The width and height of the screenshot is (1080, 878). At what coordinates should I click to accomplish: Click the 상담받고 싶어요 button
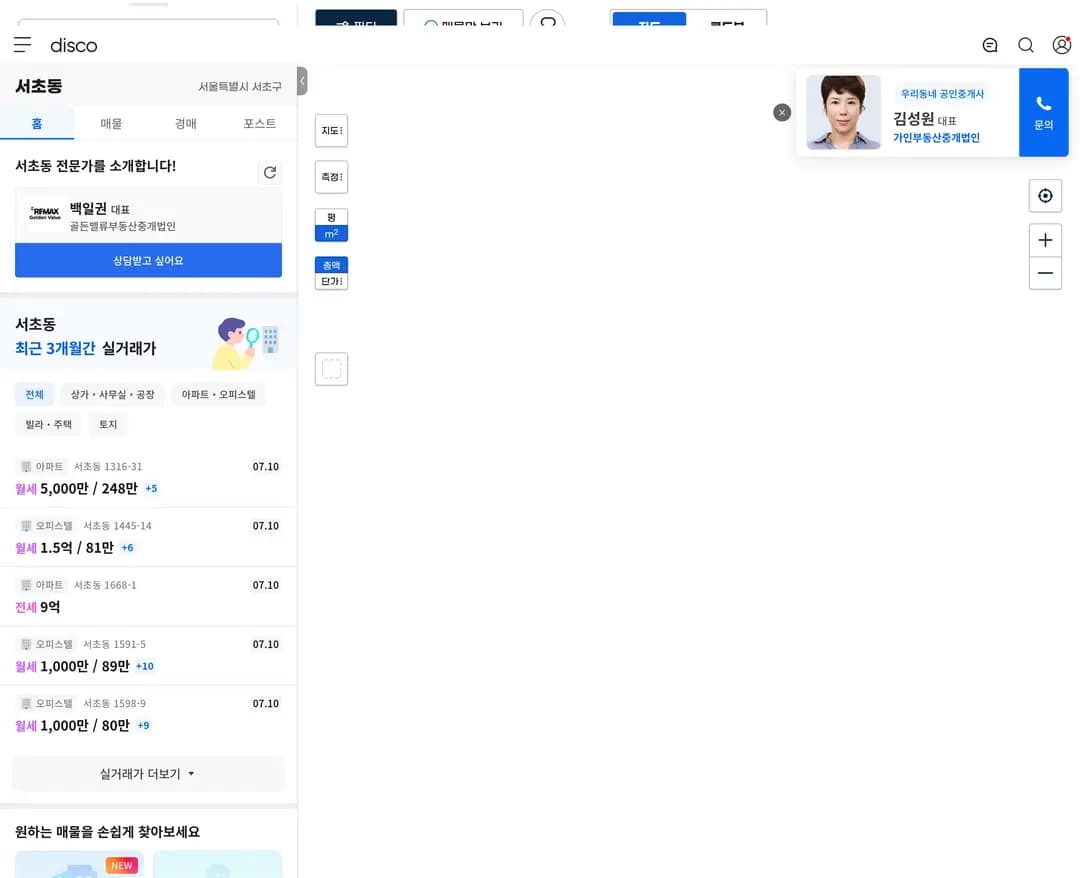click(x=148, y=260)
